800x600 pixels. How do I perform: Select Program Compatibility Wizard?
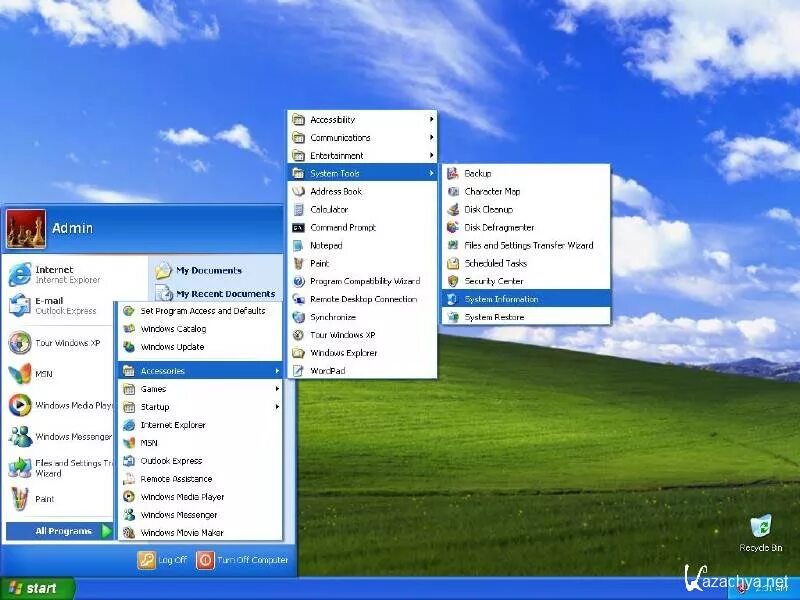(362, 281)
